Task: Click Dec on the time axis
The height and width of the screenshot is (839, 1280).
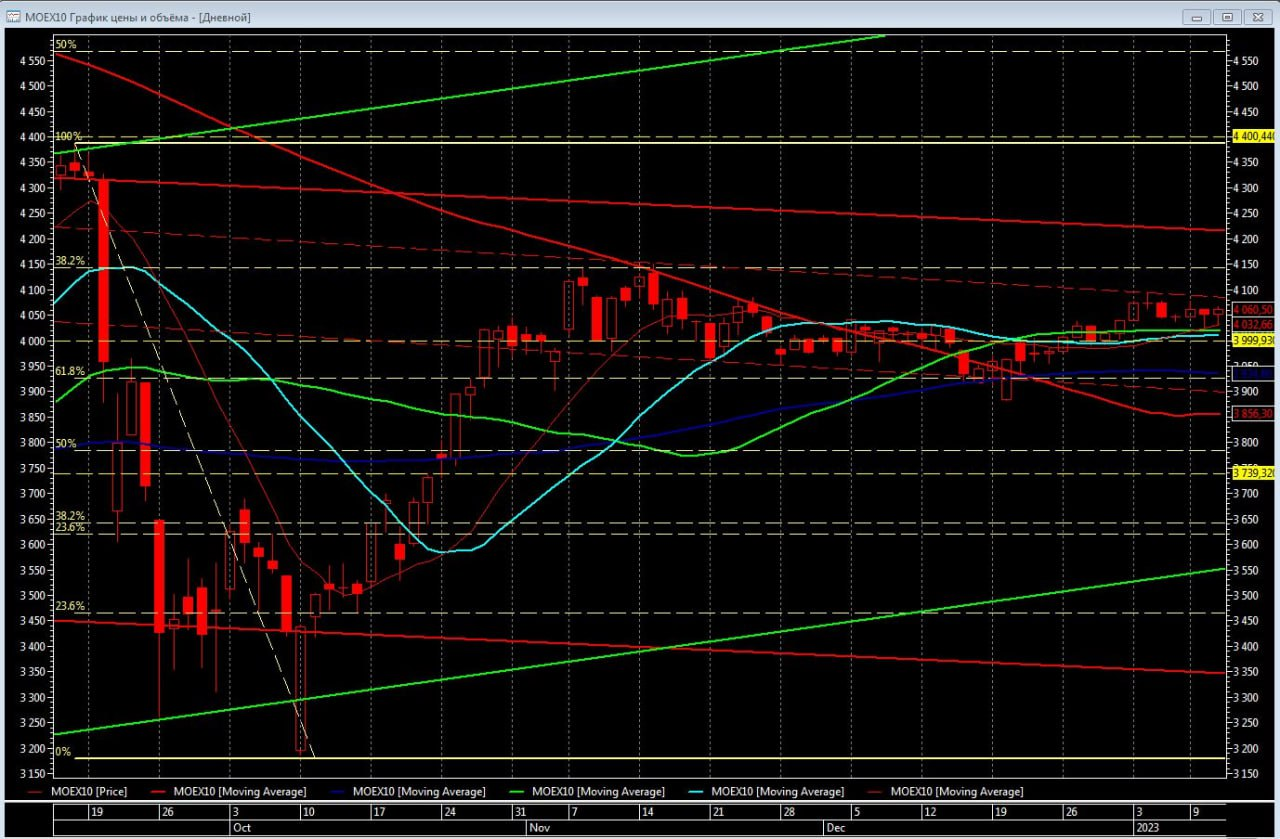Action: click(x=836, y=828)
